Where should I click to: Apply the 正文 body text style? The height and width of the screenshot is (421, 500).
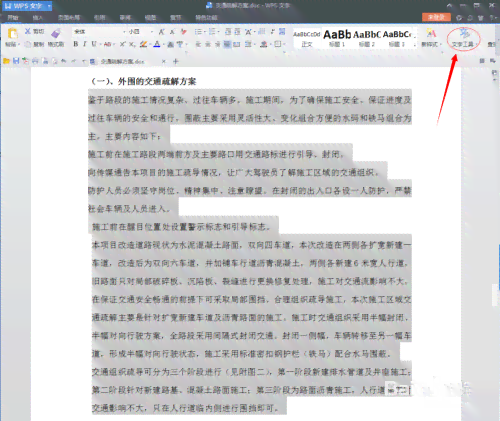(x=307, y=38)
